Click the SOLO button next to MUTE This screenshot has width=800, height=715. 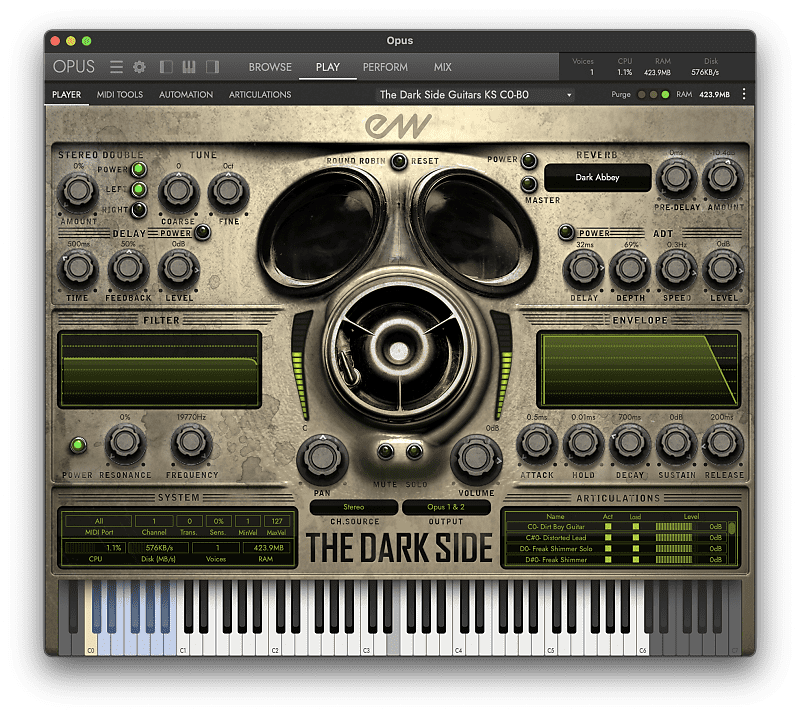(x=415, y=451)
